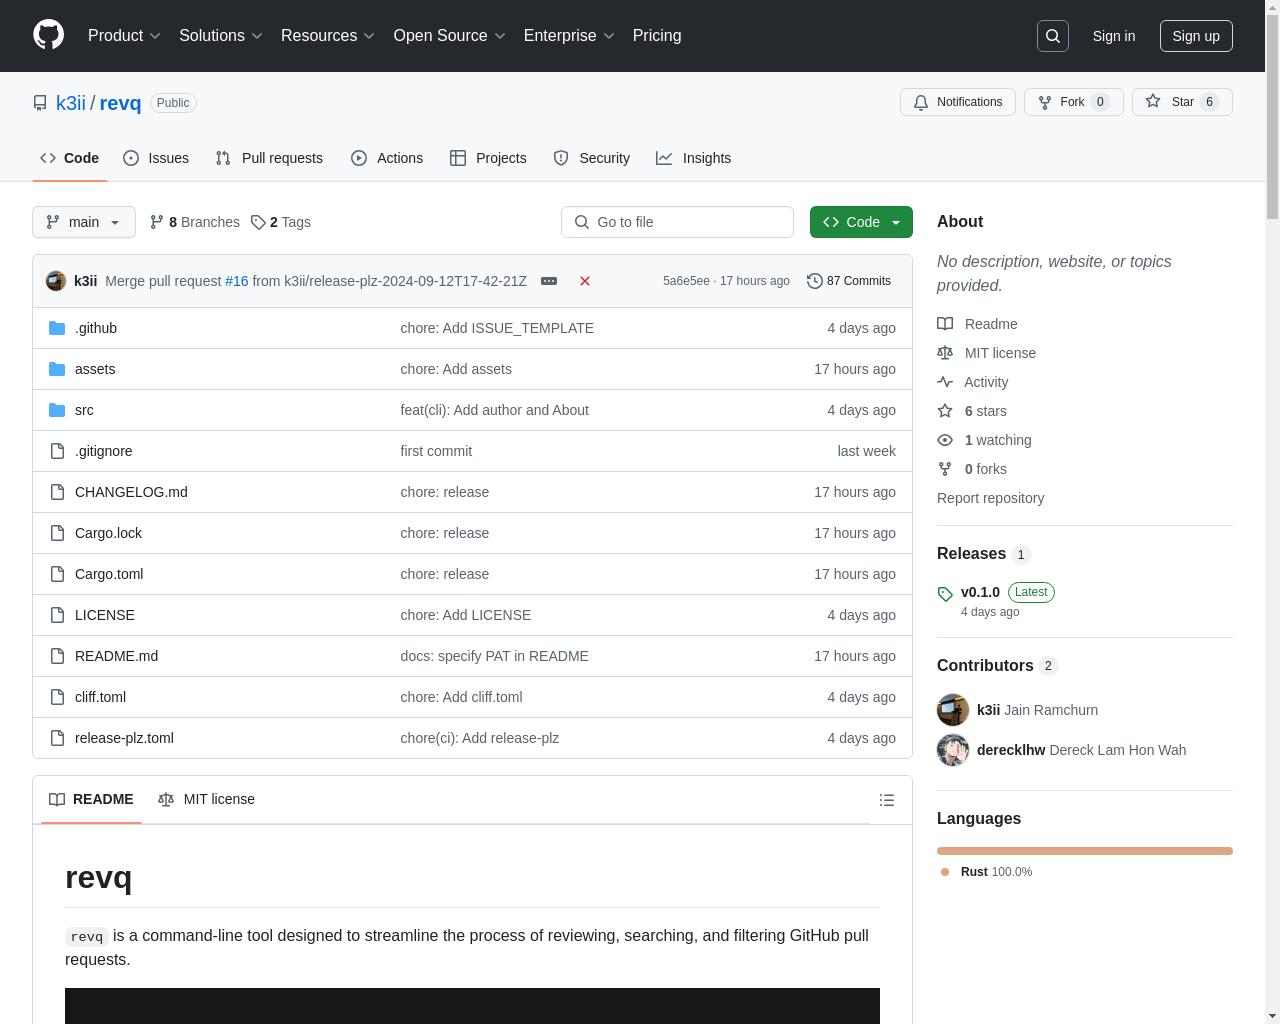Open README.md file

click(x=116, y=656)
